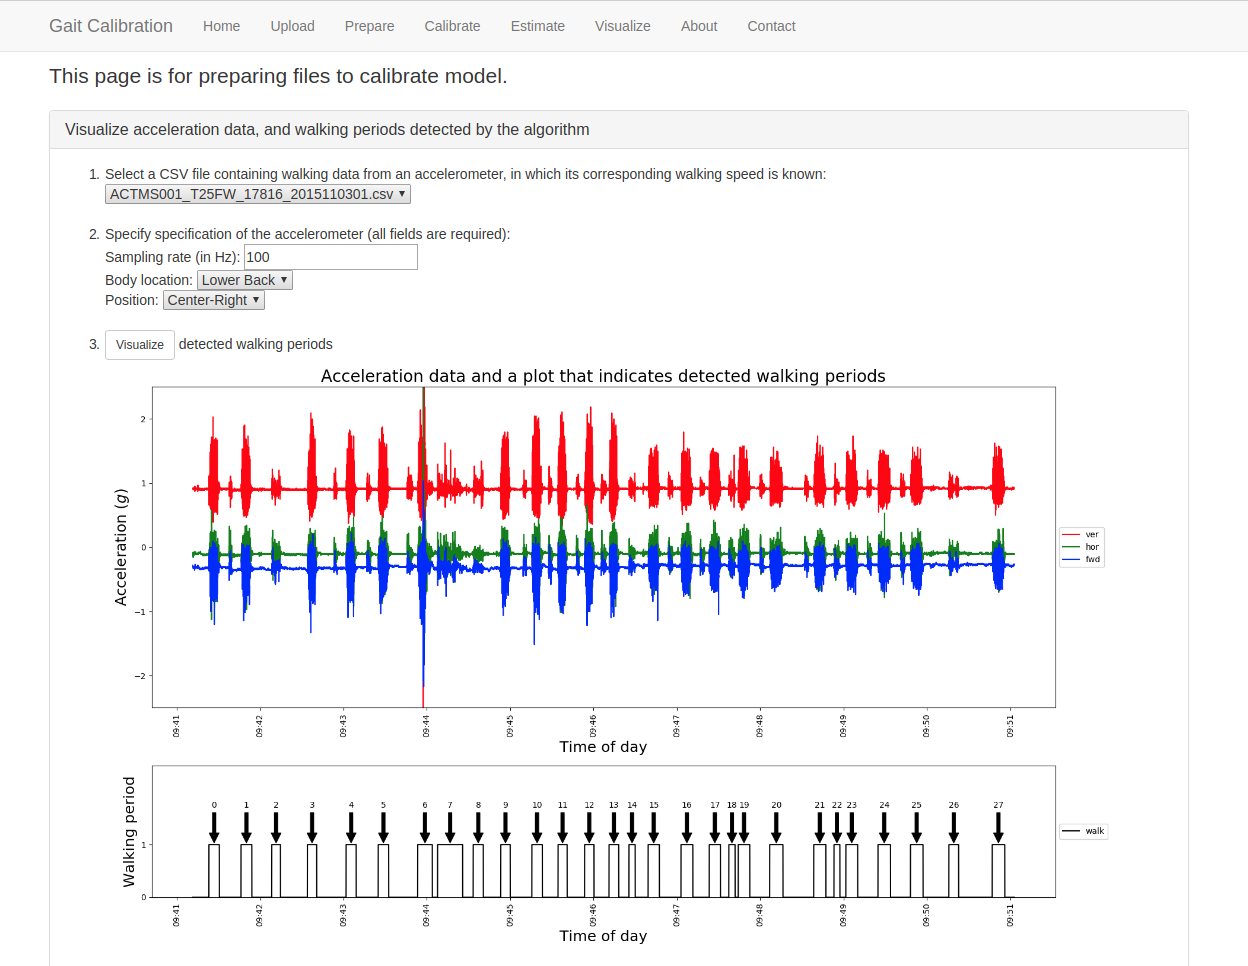
Task: Click walking period marker 0
Action: (x=214, y=823)
